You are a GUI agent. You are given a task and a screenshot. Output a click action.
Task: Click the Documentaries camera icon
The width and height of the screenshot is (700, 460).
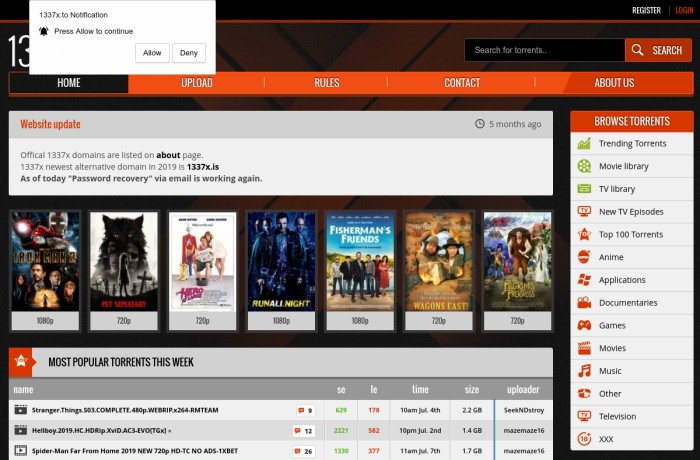tap(584, 302)
